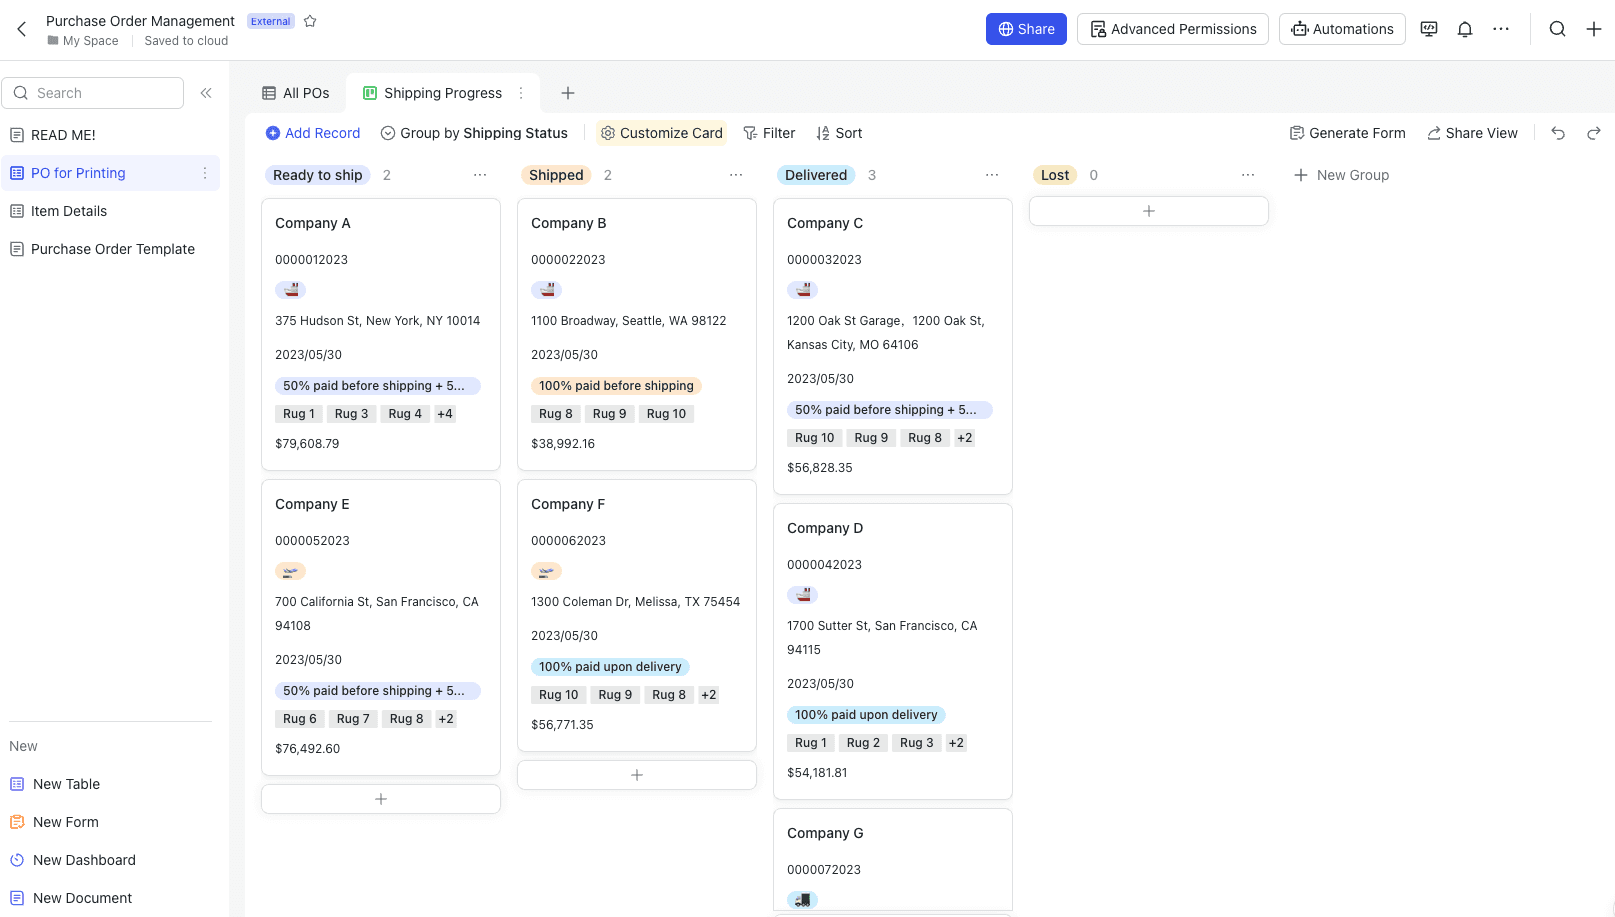This screenshot has width=1615, height=917.
Task: Click the Share button
Action: click(x=1026, y=29)
